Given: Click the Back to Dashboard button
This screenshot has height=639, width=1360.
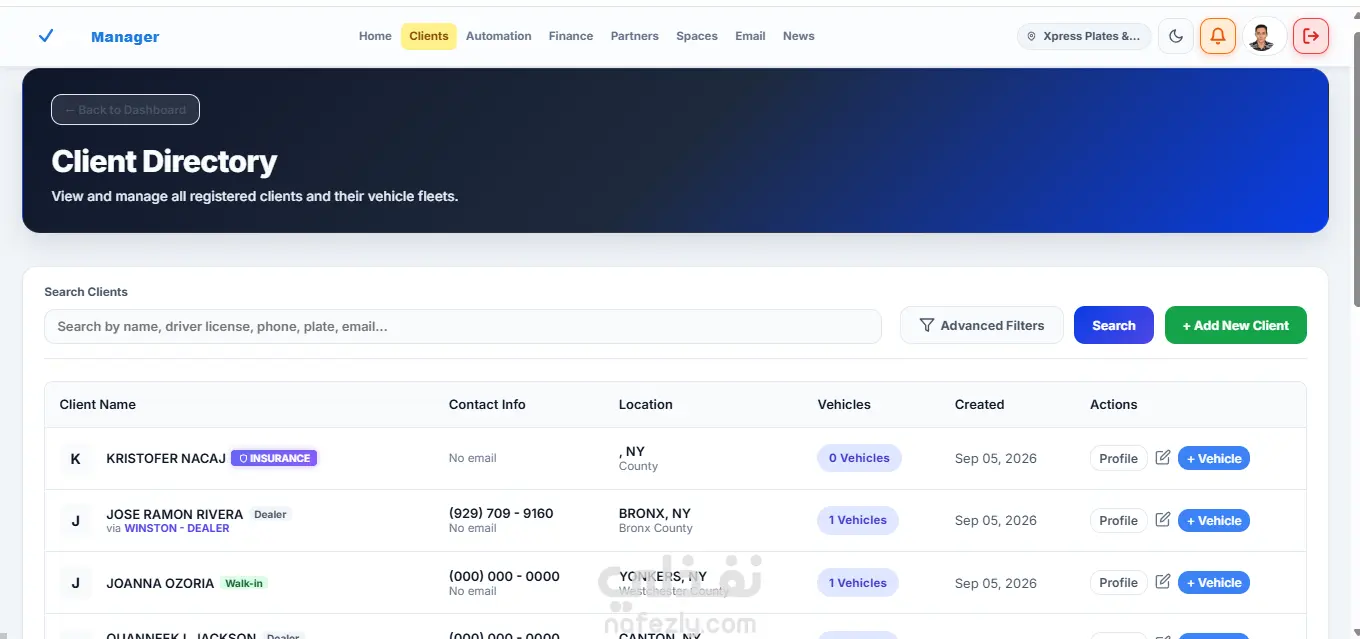Looking at the screenshot, I should coord(125,109).
